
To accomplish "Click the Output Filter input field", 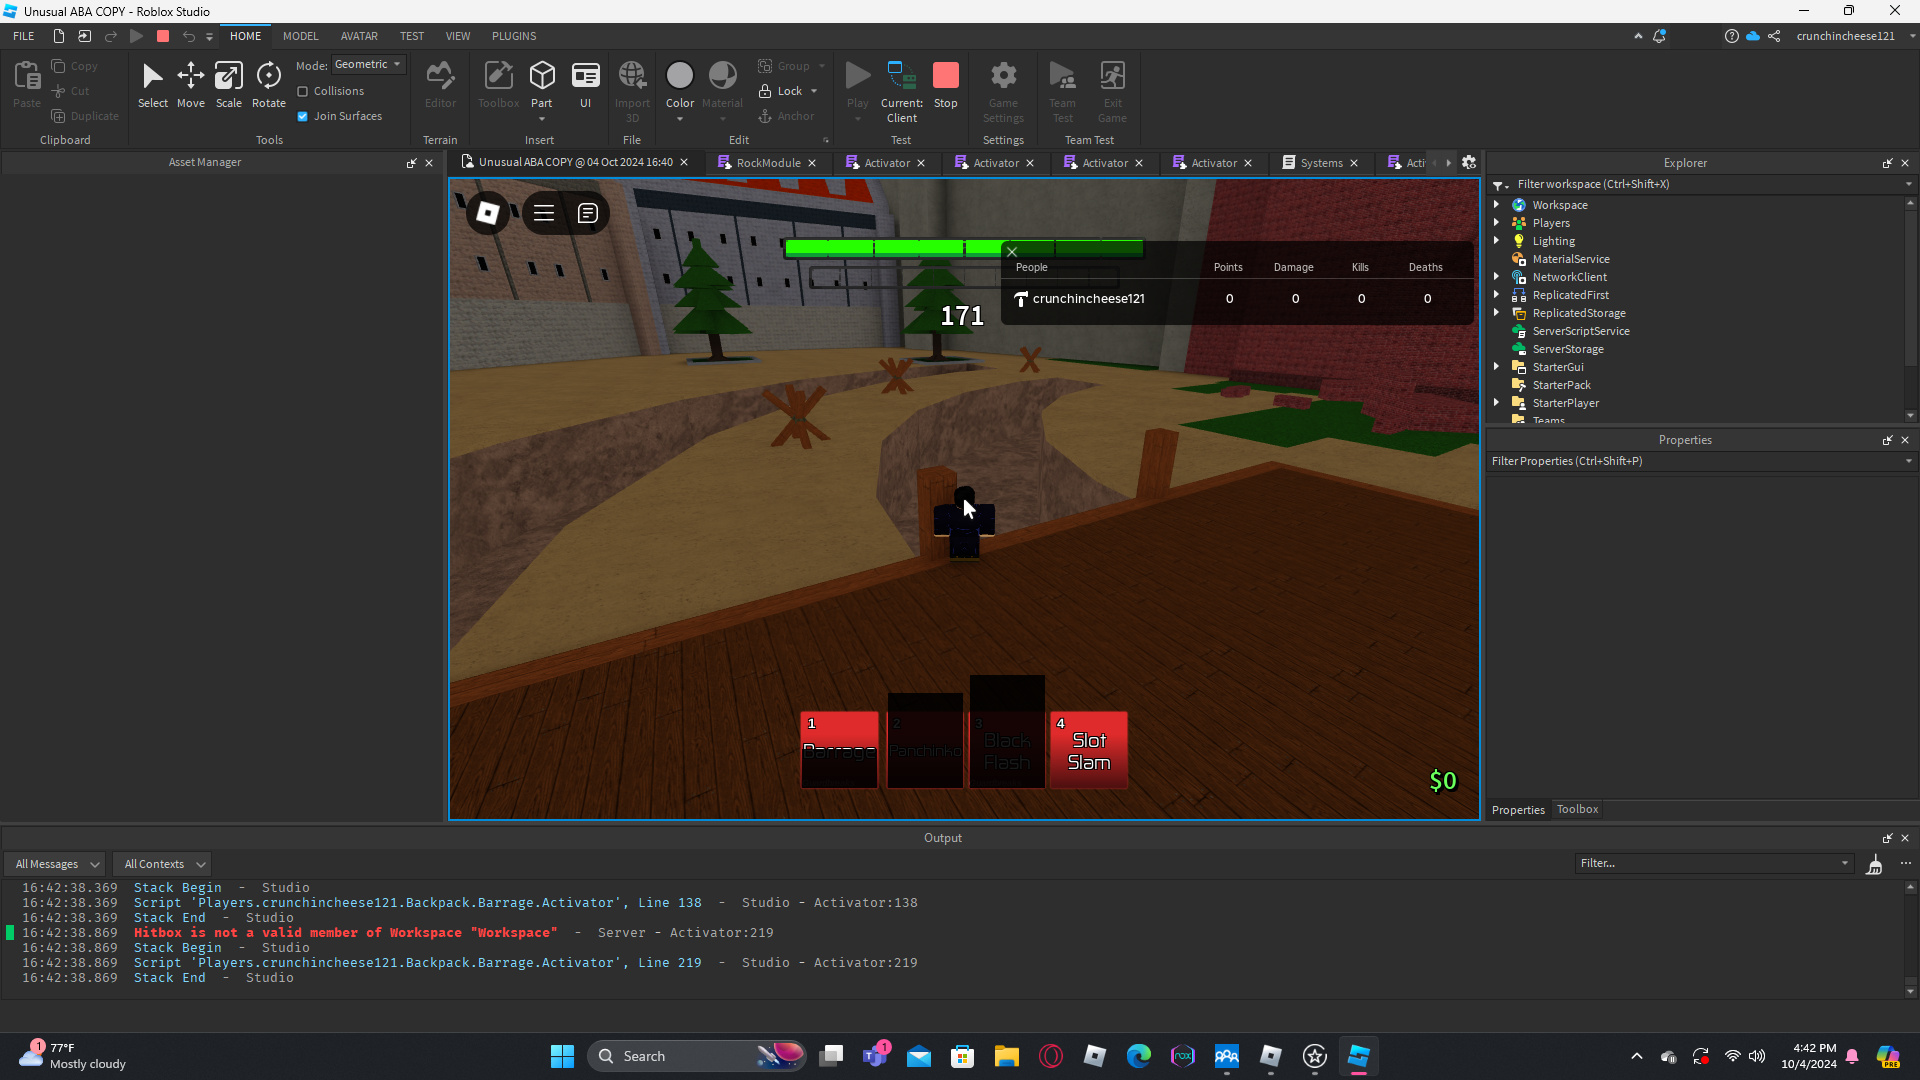I will tap(1714, 863).
